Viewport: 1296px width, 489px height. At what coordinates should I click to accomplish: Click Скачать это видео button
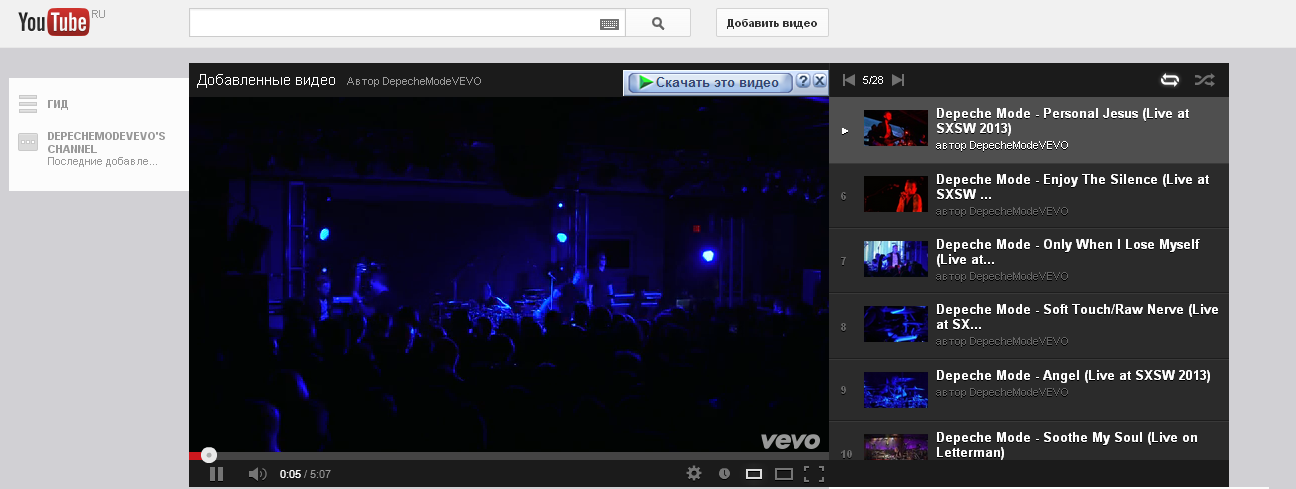click(x=708, y=82)
